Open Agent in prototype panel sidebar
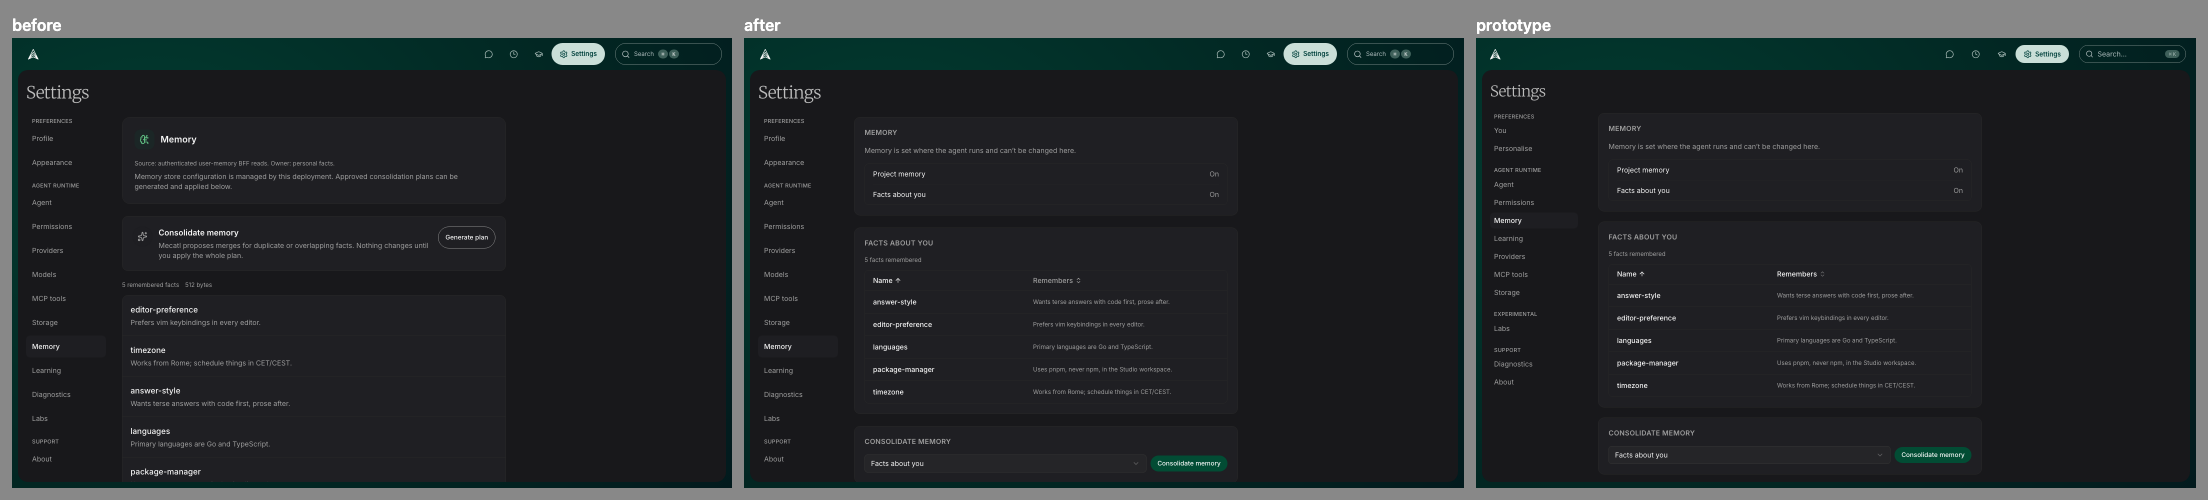Screen dimensions: 2208x500 (1534, 185)
